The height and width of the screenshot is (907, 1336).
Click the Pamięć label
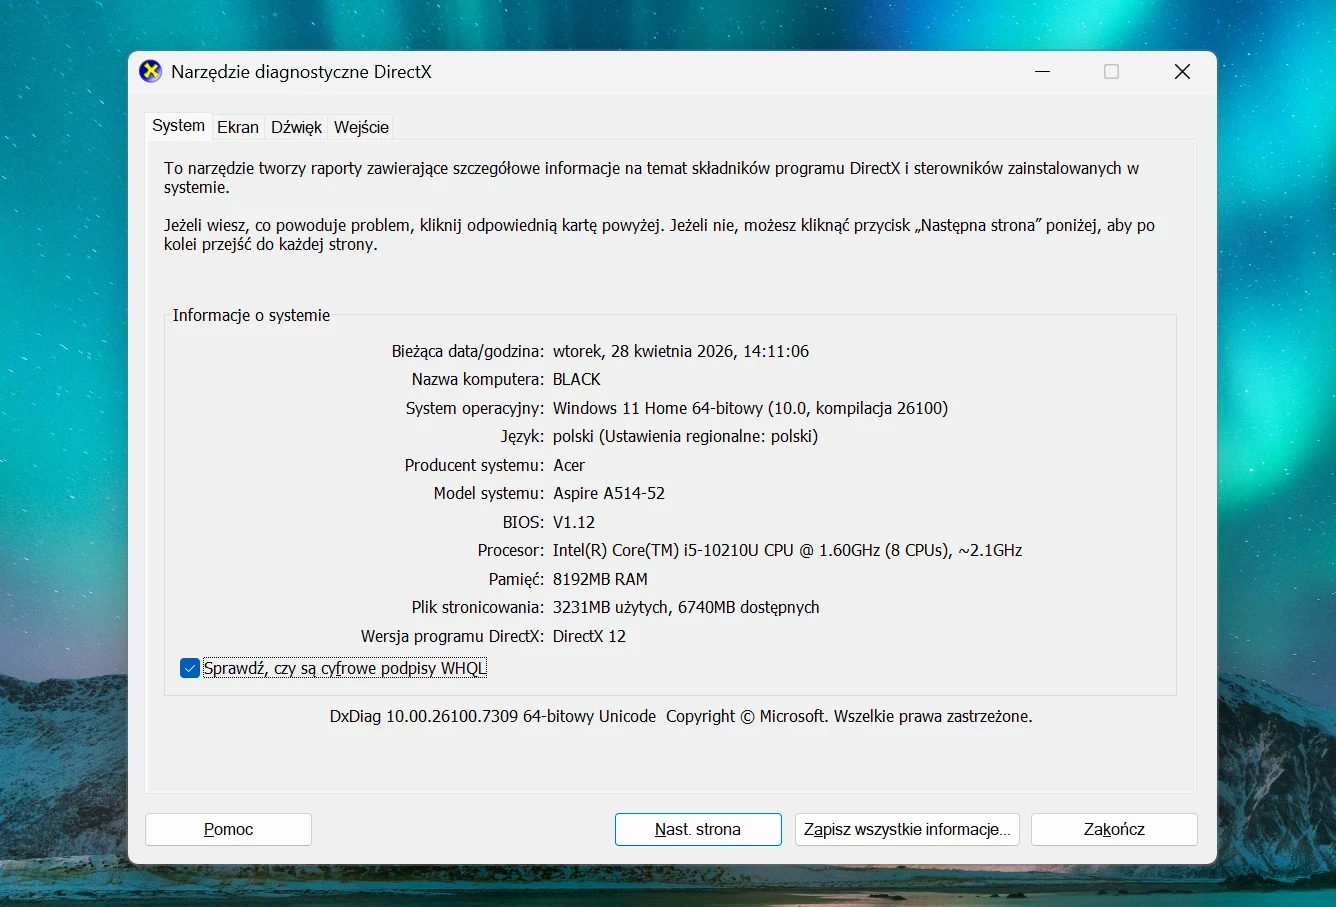(516, 579)
